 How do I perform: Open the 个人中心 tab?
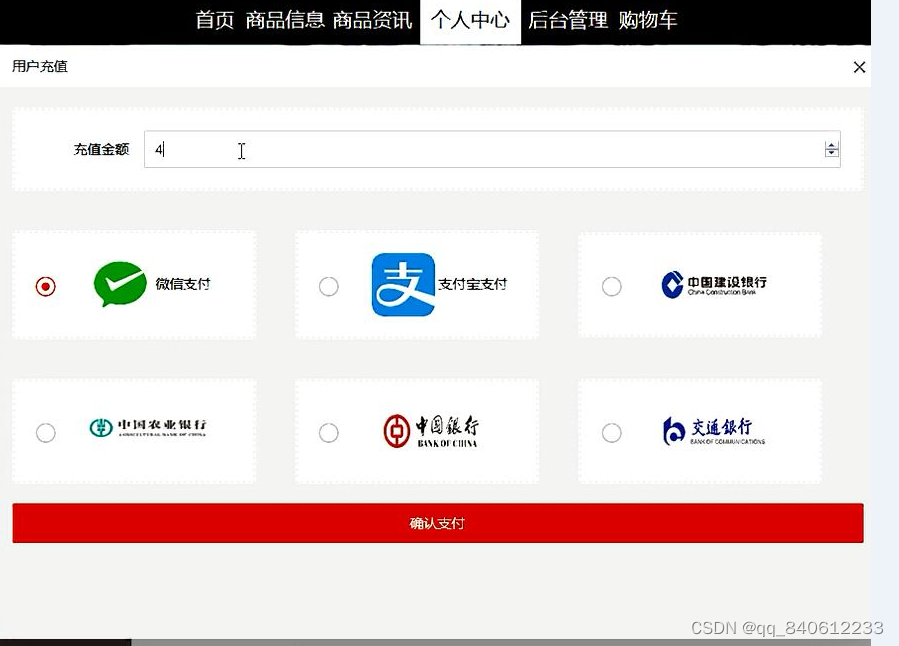coord(470,21)
